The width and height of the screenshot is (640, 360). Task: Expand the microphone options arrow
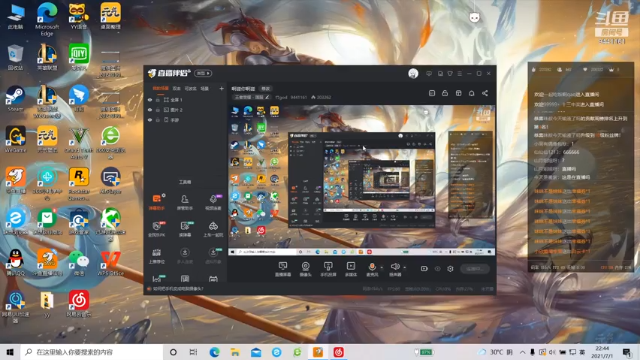click(382, 268)
